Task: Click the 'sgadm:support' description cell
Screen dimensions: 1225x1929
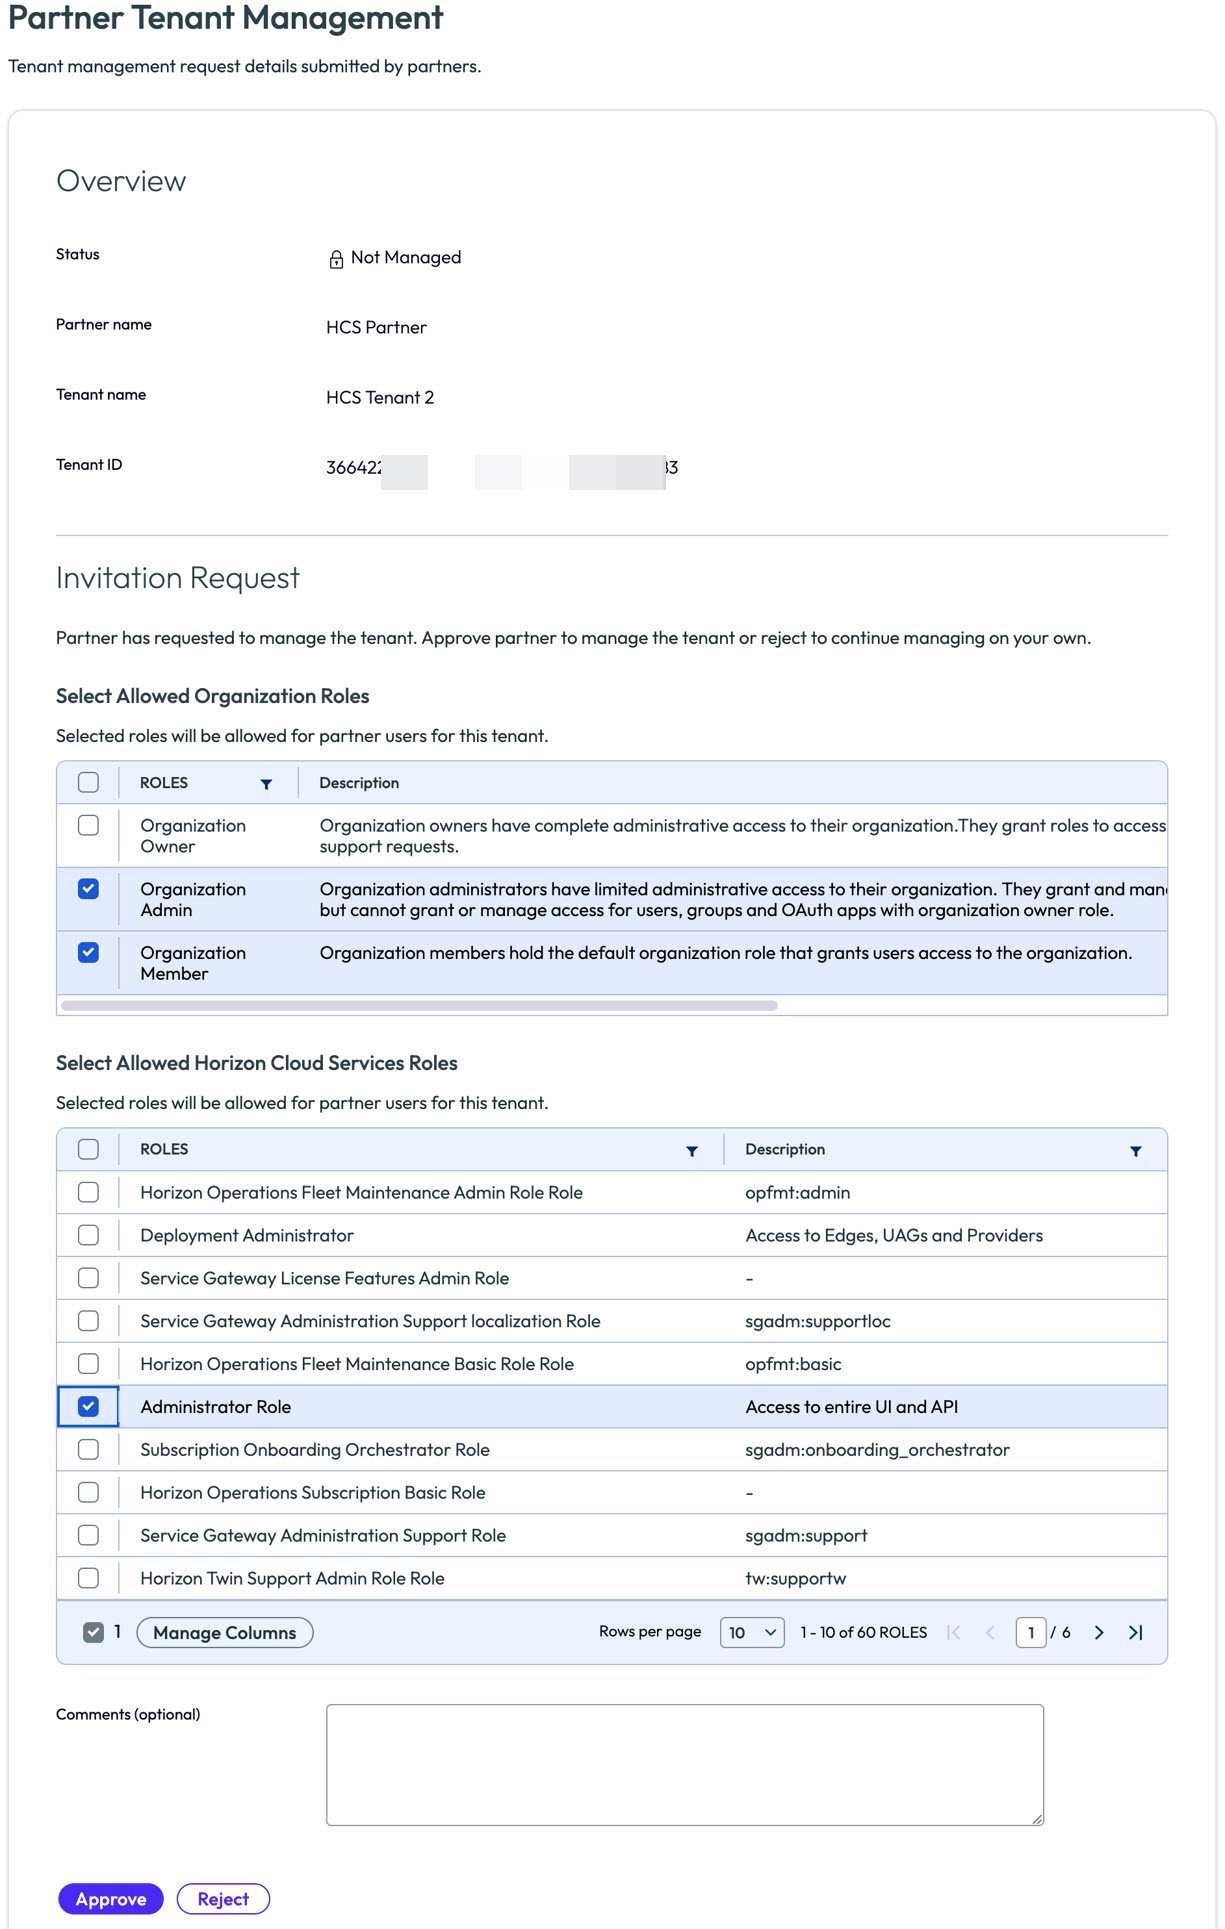Action: pyautogui.click(x=806, y=1536)
